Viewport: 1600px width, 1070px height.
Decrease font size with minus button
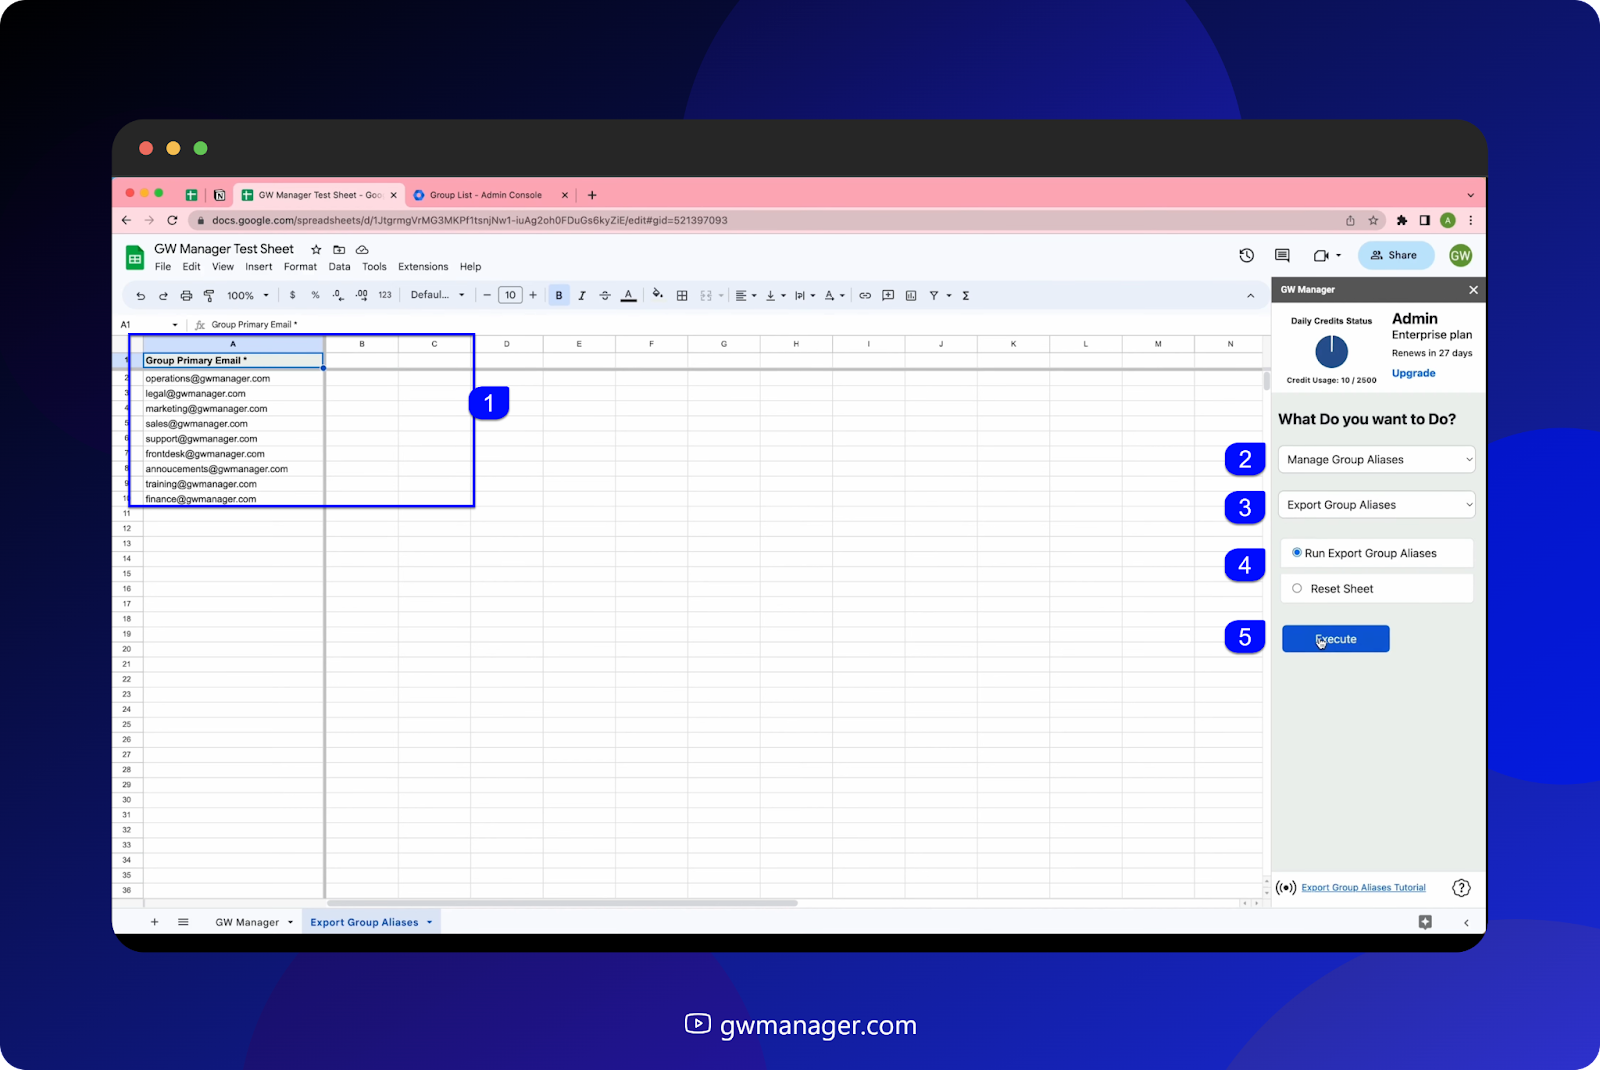[x=487, y=296]
